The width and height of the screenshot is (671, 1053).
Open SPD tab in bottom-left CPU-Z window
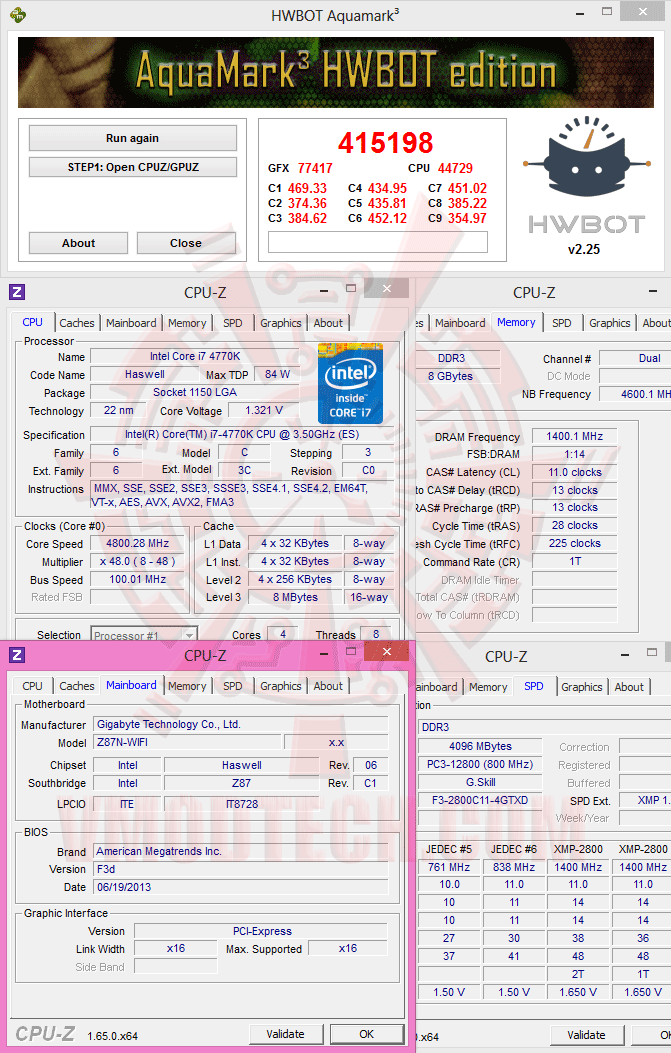233,686
